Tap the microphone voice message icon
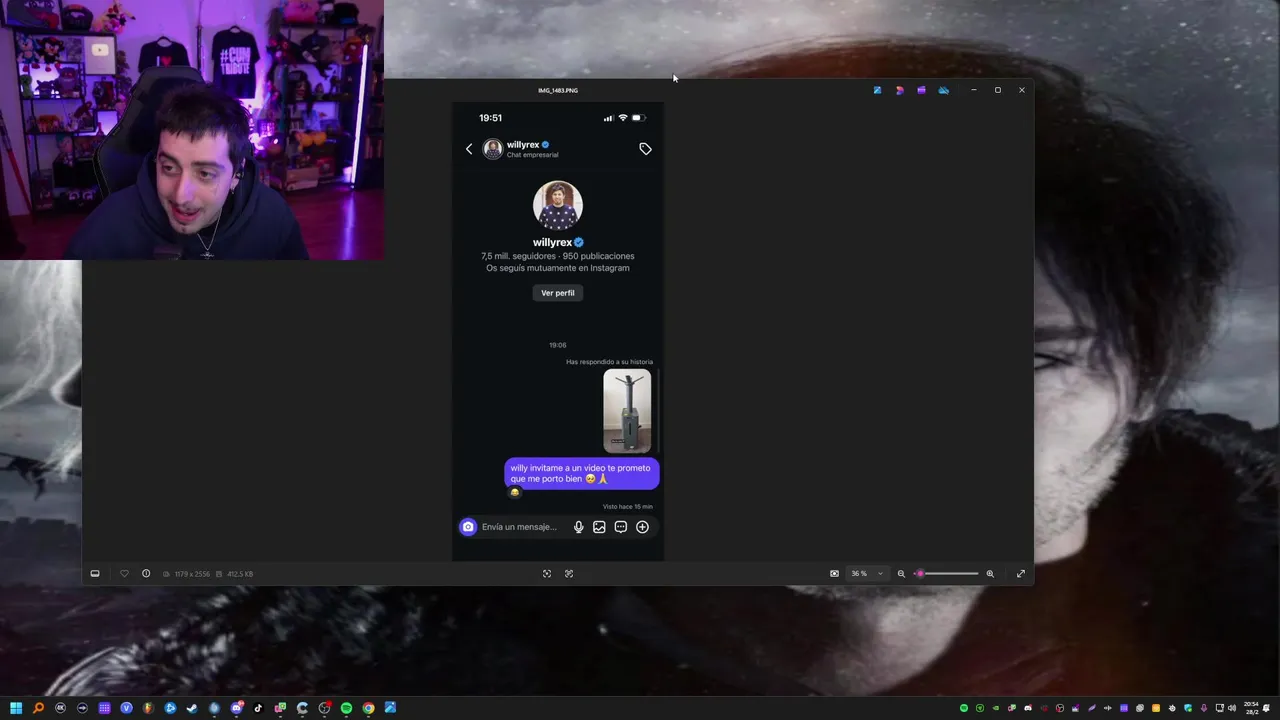 [x=578, y=527]
